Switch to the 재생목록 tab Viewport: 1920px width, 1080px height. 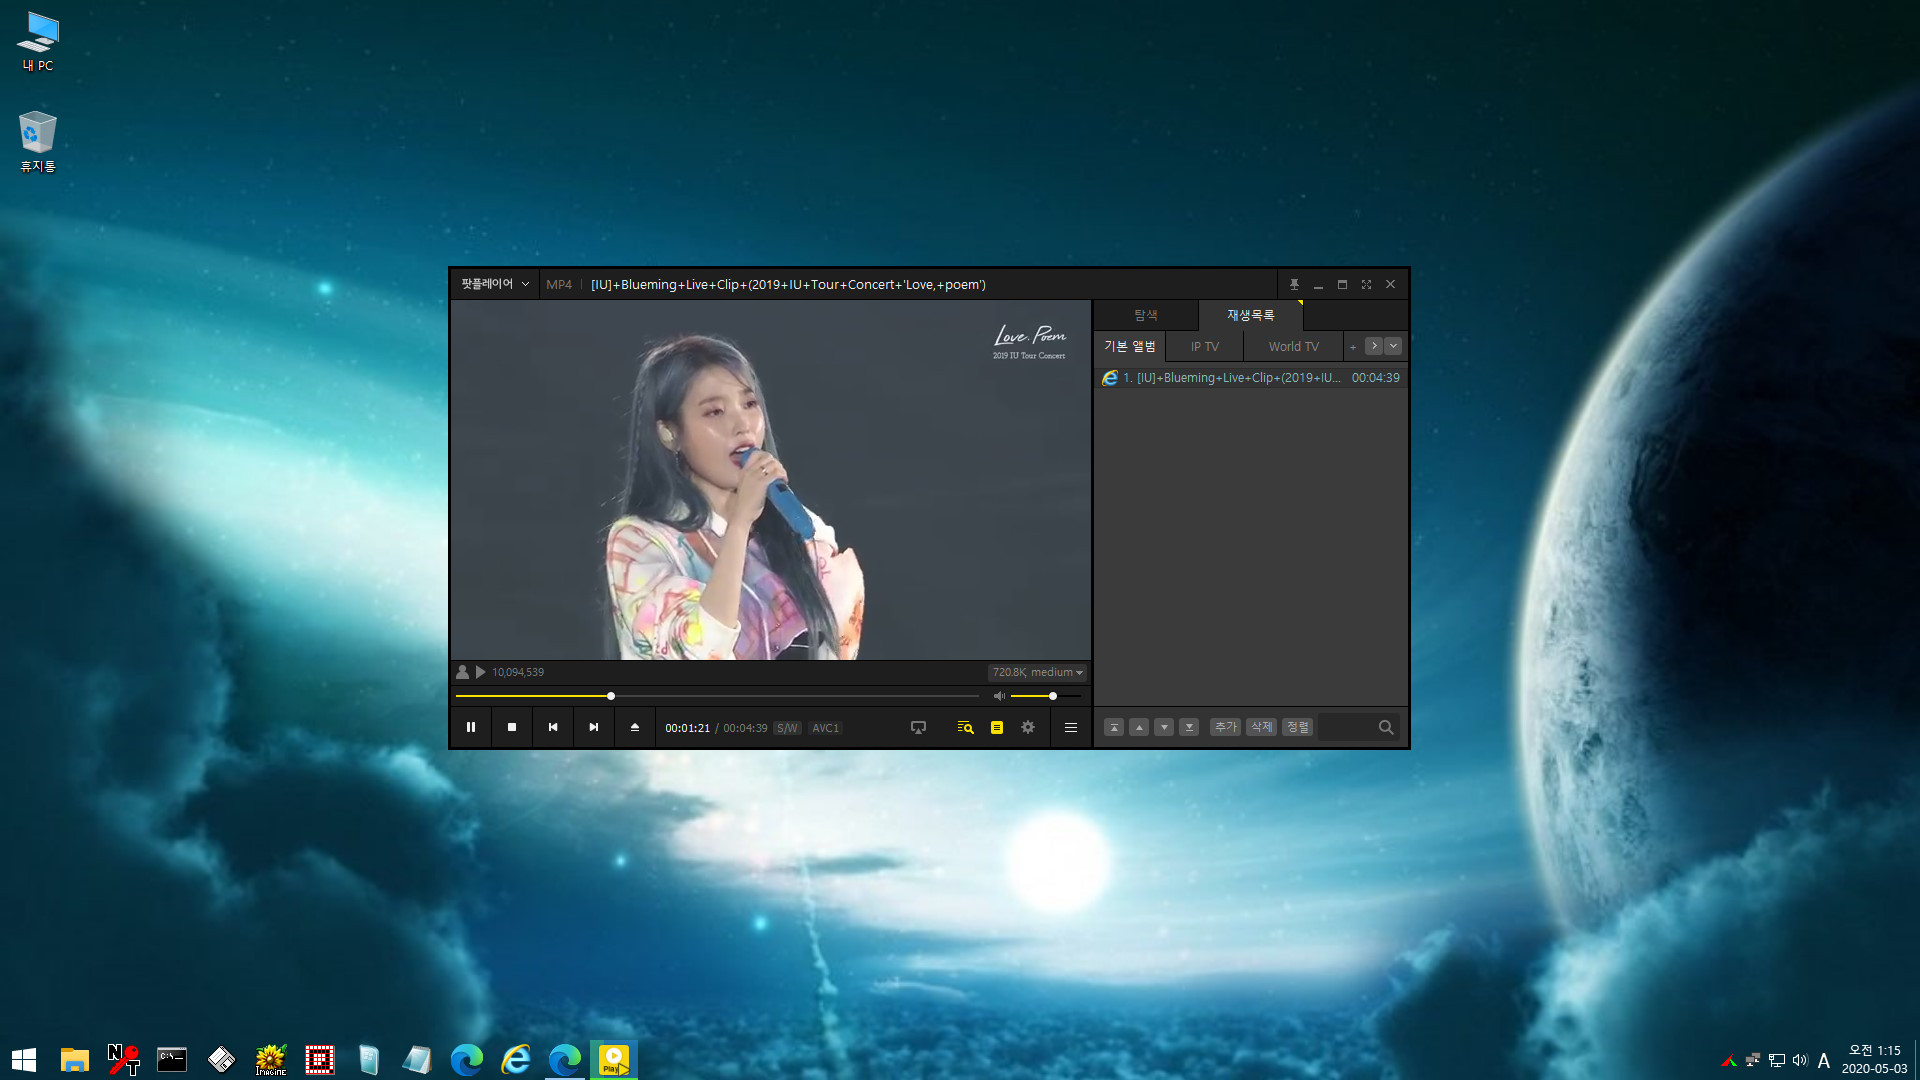[1251, 315]
